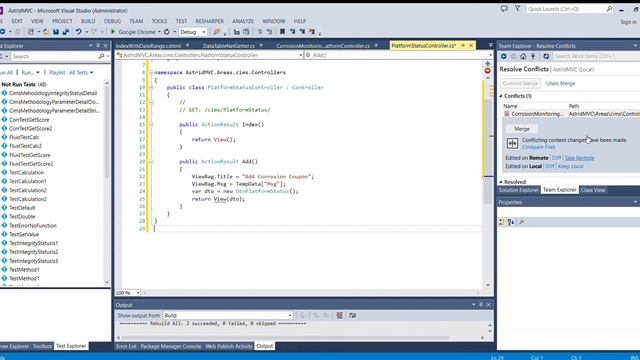Click the feedback icon near Quick Launch
This screenshot has width=640, height=360.
(504, 9)
